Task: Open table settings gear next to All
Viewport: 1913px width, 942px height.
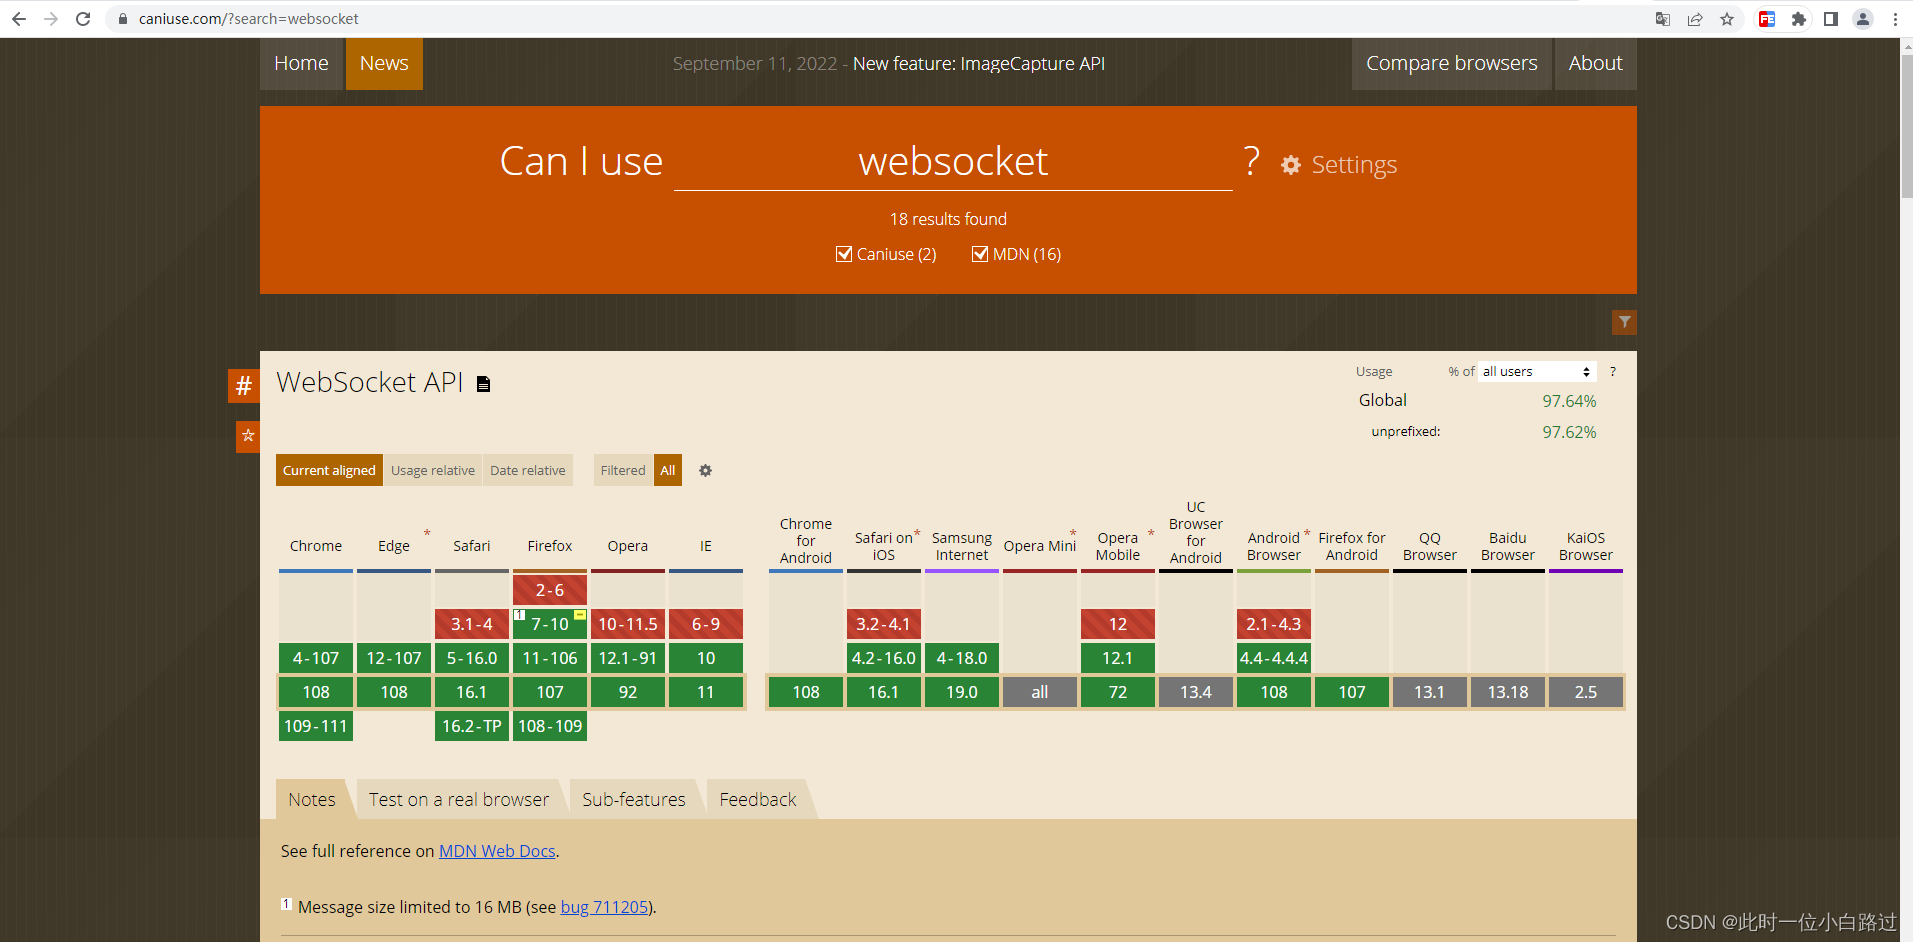Action: coord(705,470)
